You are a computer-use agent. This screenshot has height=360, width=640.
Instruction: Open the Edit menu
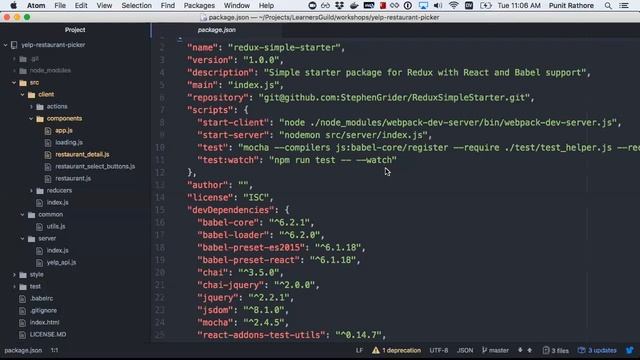point(81,5)
